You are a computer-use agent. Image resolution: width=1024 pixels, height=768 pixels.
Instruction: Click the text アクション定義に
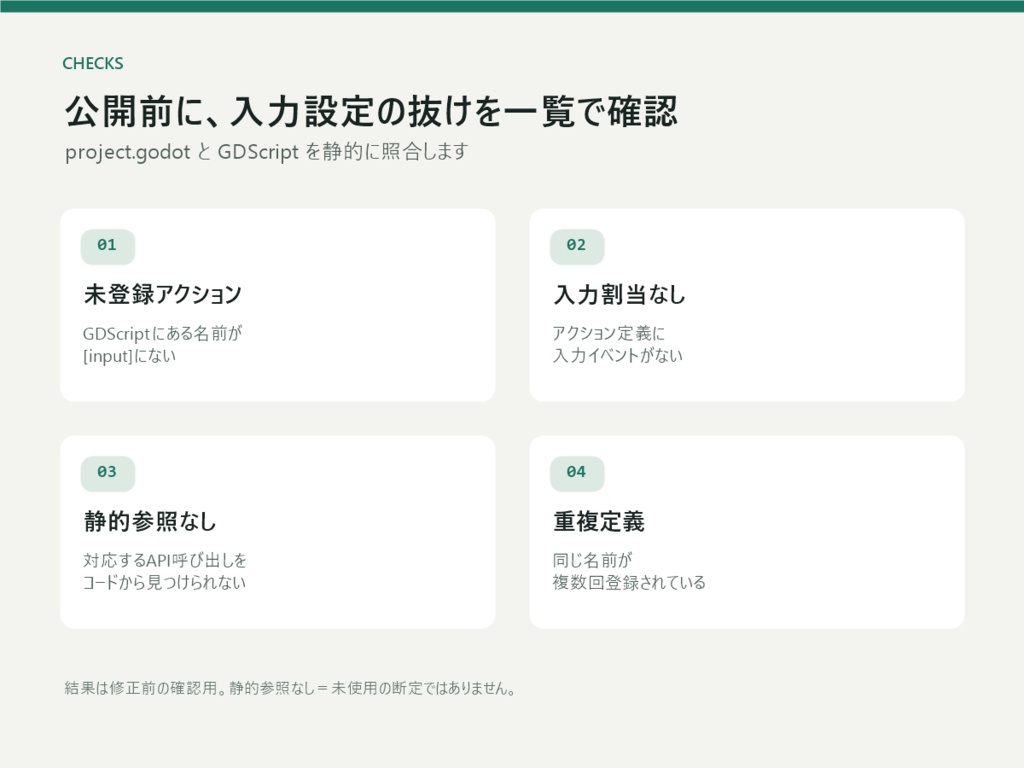click(x=609, y=334)
